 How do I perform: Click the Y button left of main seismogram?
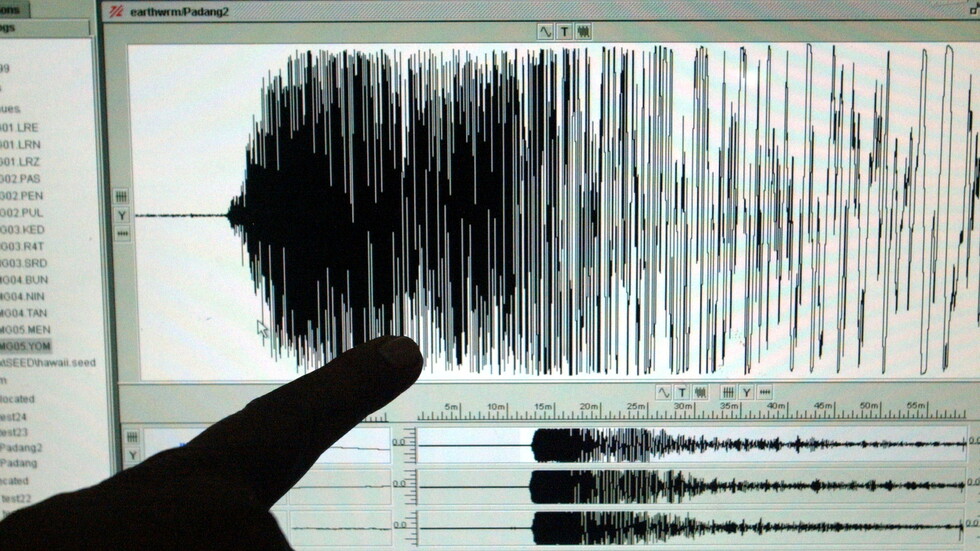[121, 215]
